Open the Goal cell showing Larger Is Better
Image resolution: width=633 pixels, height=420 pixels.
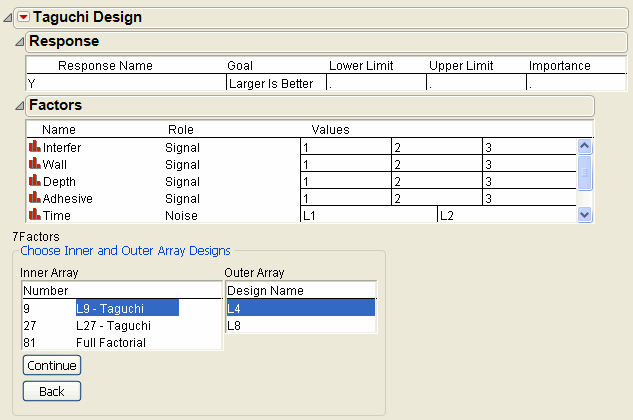click(276, 83)
